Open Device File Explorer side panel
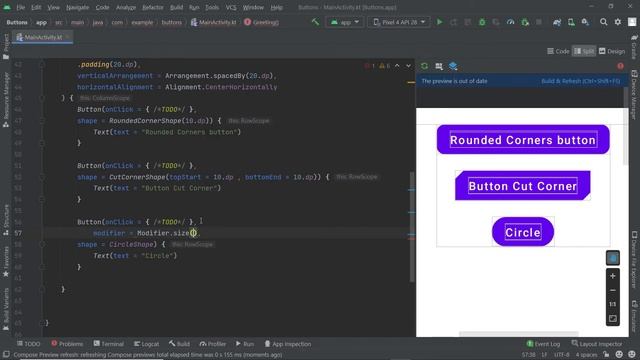Viewport: 640px width, 360px height. [x=634, y=260]
